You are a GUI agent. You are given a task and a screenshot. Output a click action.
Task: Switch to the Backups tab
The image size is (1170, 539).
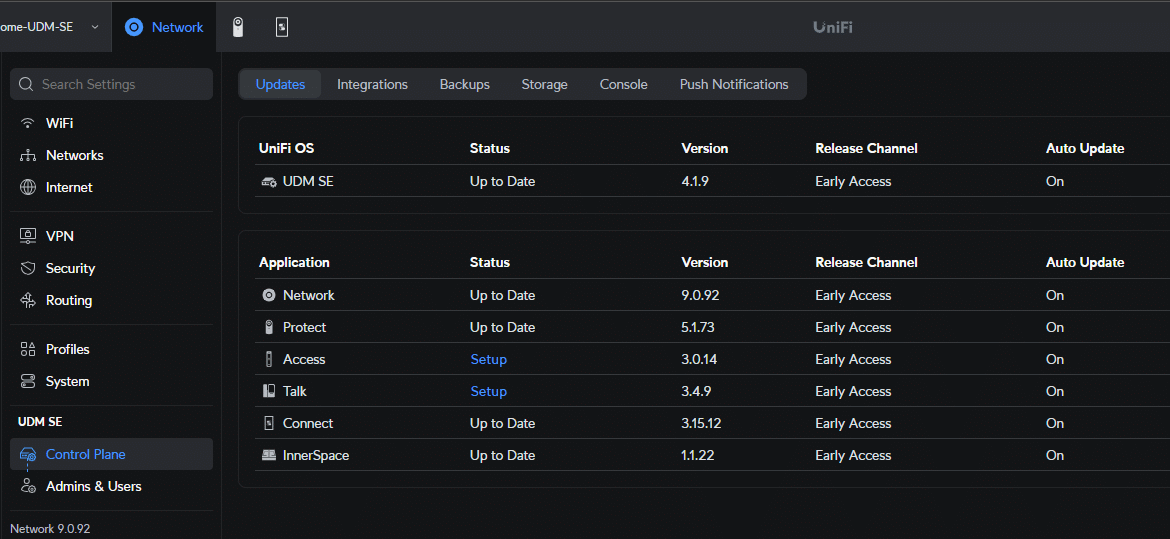click(465, 84)
